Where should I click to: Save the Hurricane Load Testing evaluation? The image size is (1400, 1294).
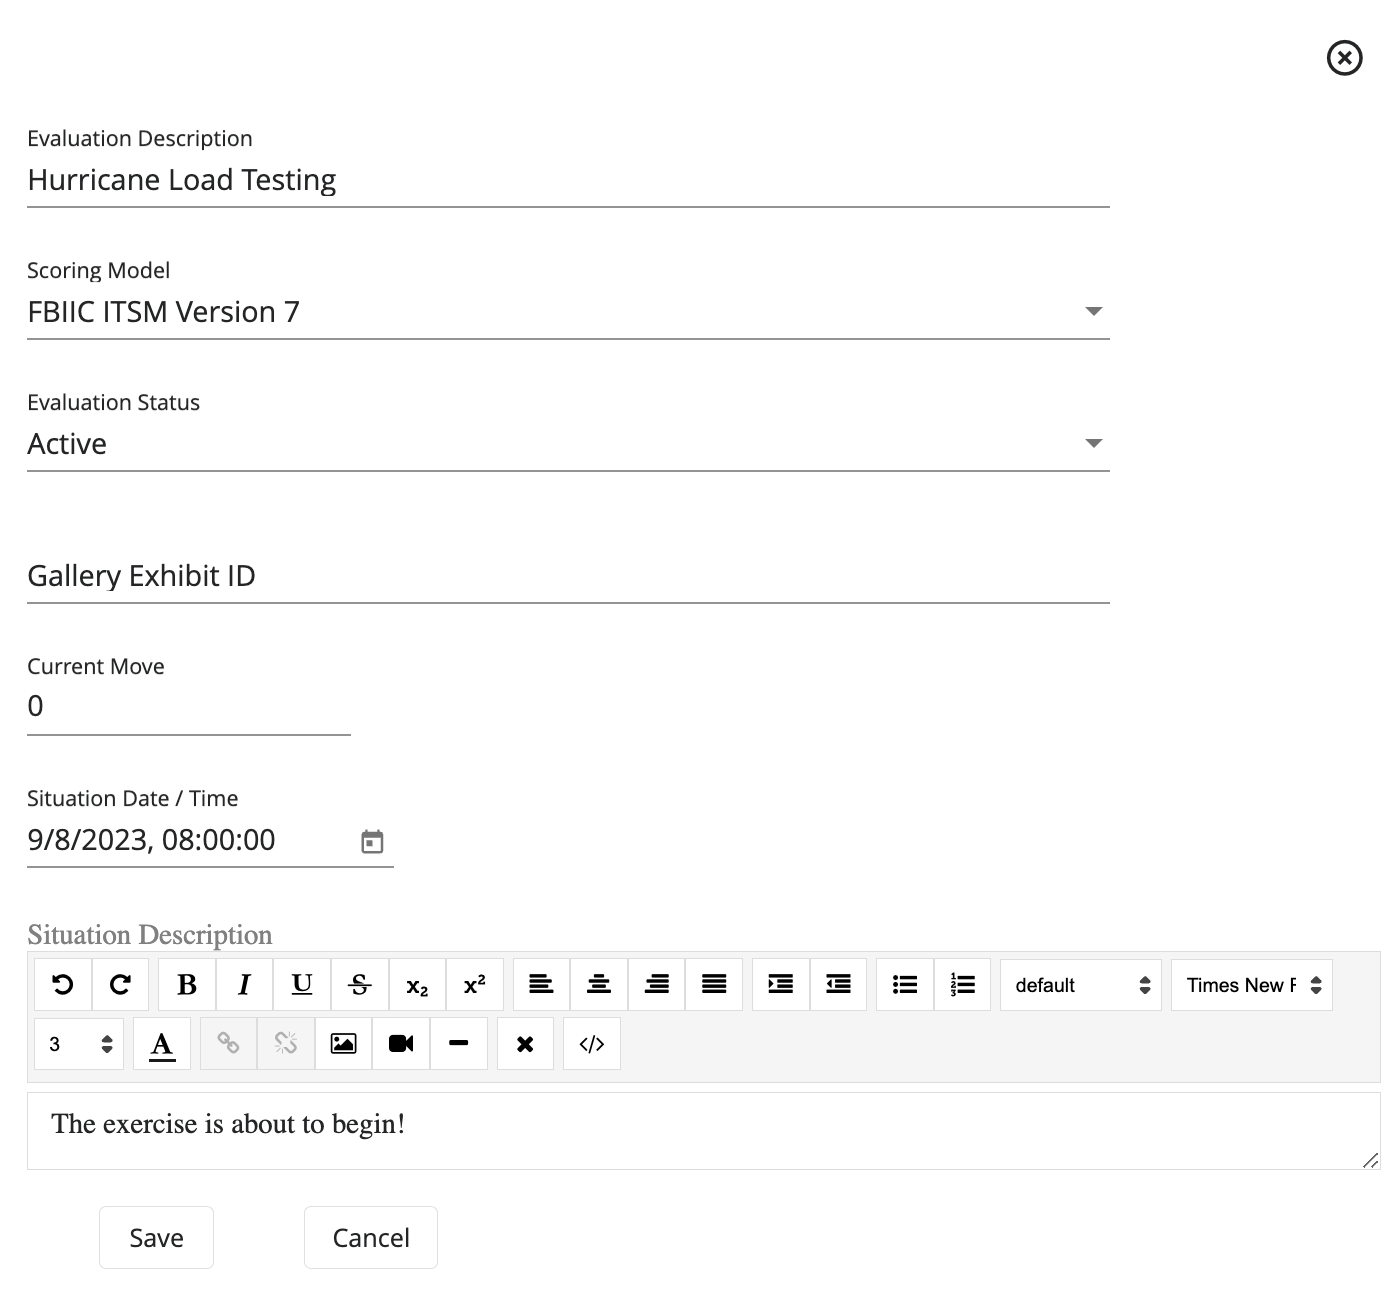[x=156, y=1237]
